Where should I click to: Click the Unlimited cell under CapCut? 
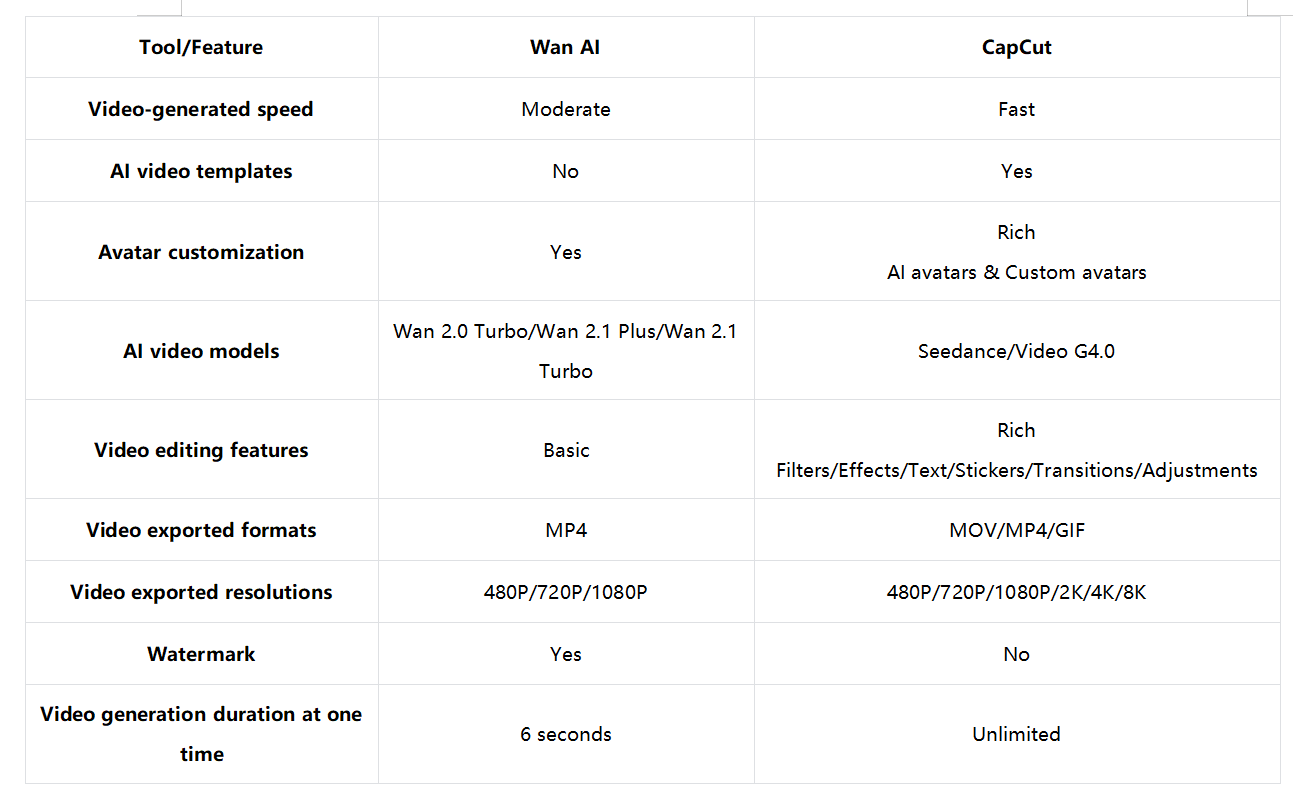point(1016,734)
